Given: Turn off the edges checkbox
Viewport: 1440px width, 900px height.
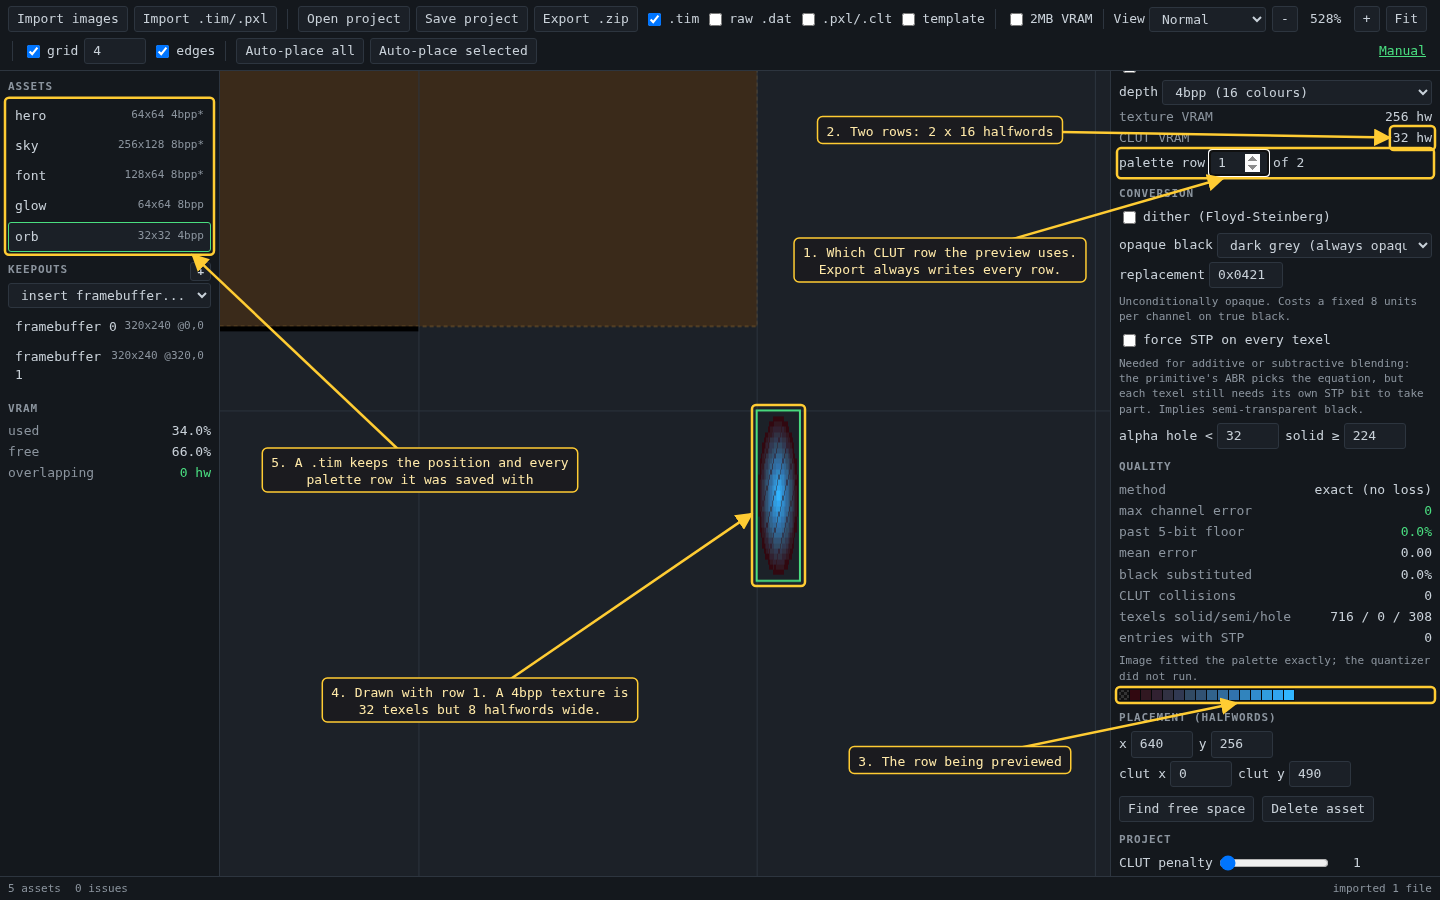Looking at the screenshot, I should 162,51.
